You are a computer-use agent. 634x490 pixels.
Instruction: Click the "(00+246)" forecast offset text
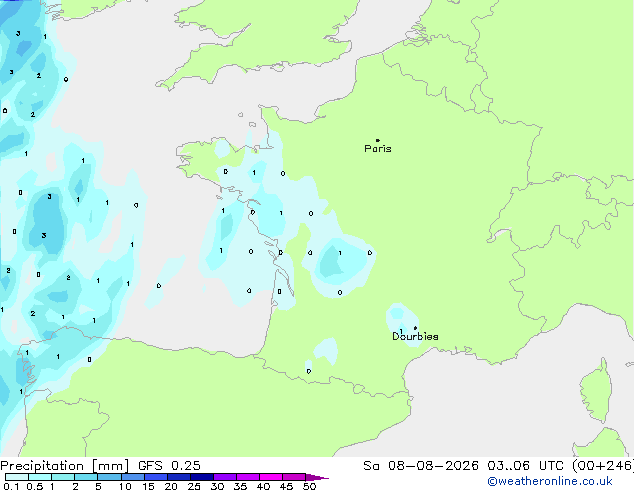(603, 466)
